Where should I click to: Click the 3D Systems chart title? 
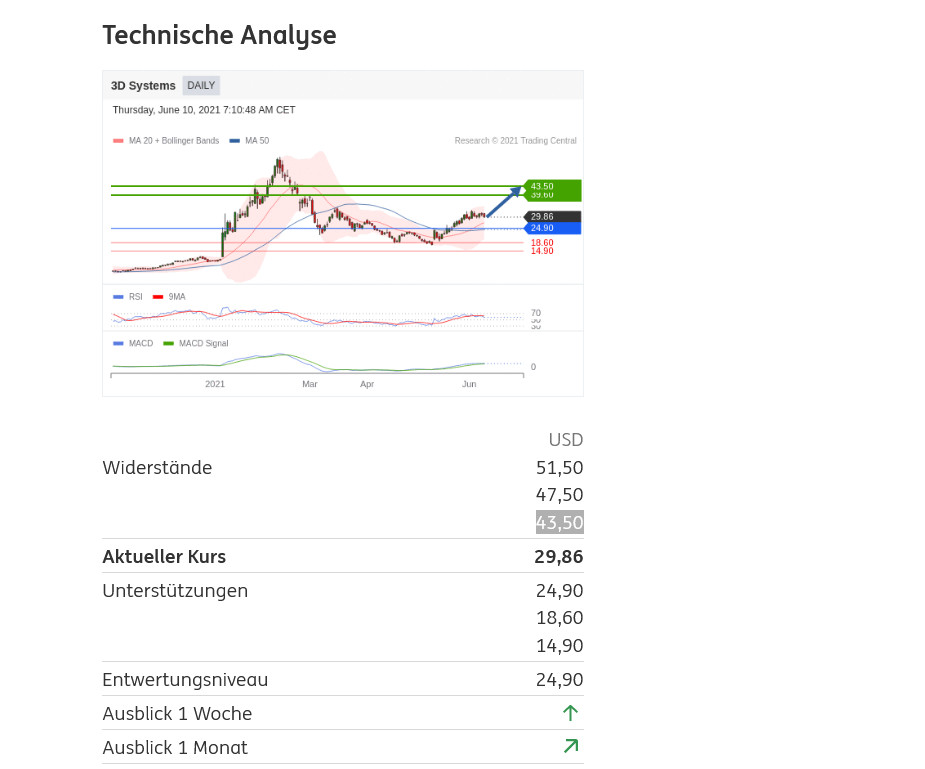click(143, 86)
